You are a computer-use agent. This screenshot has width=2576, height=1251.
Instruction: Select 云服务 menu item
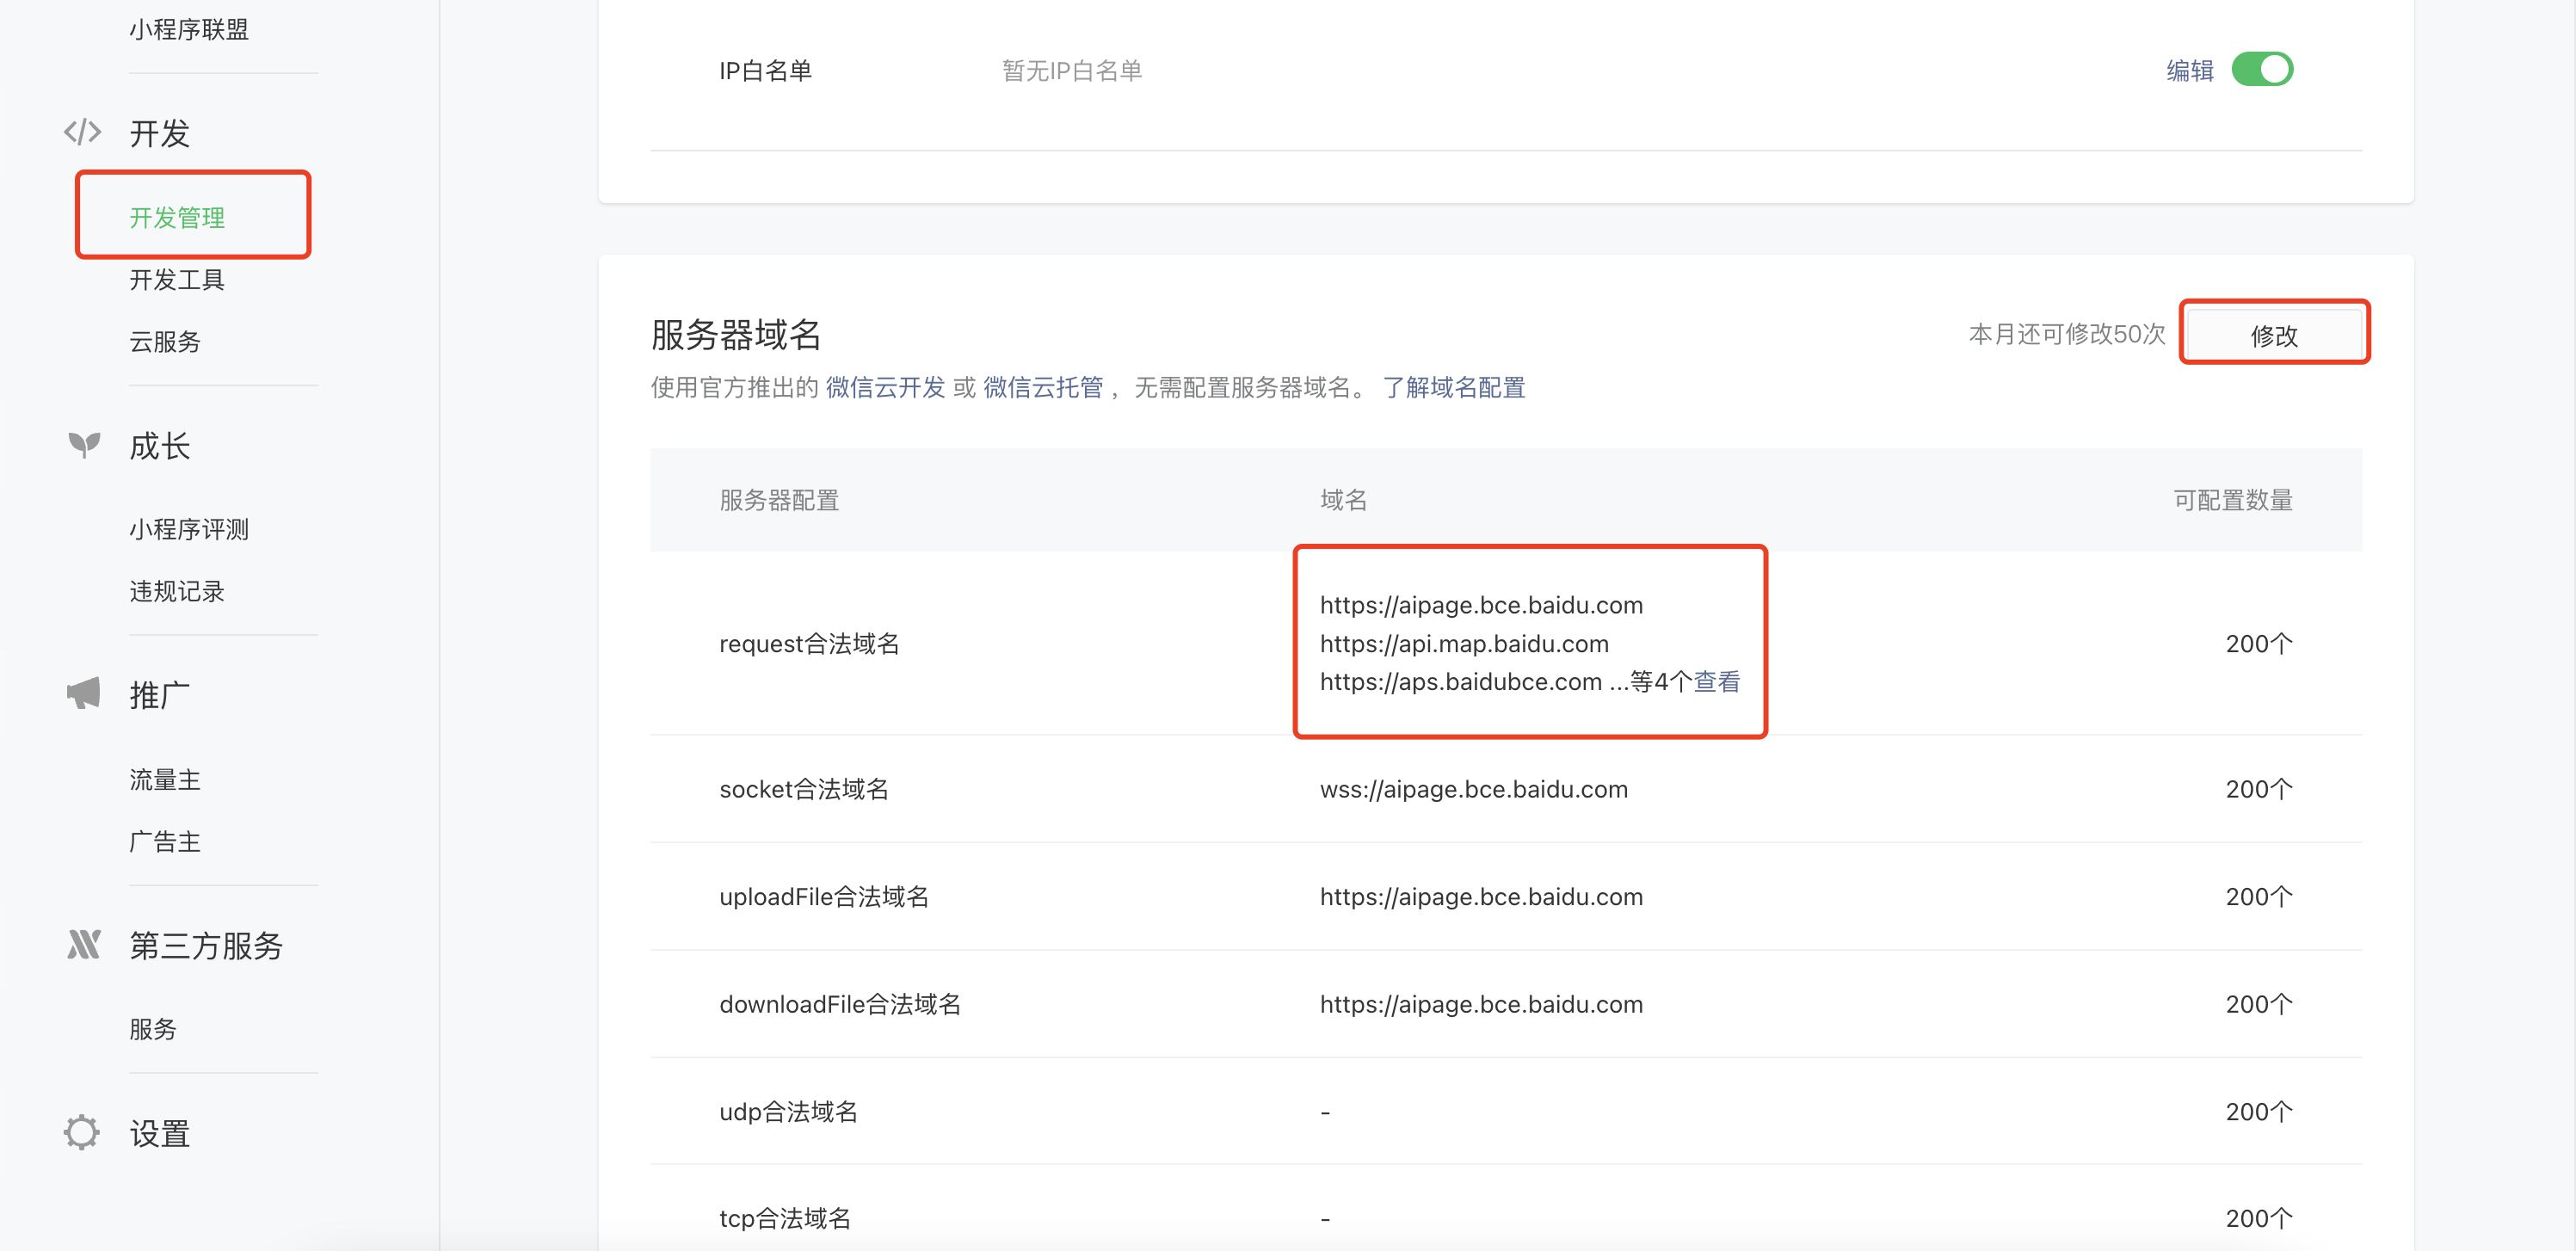(x=165, y=341)
